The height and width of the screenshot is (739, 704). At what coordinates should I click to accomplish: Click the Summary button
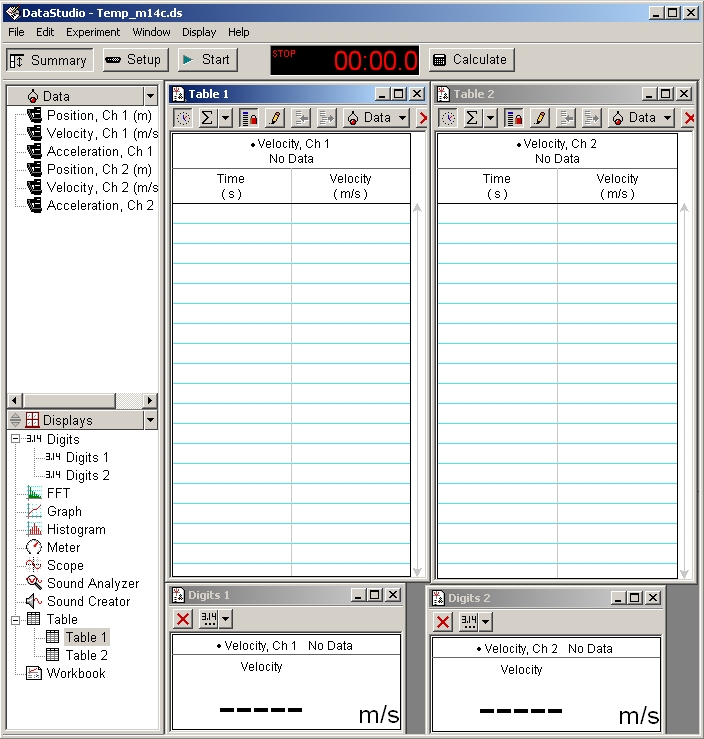pyautogui.click(x=49, y=60)
